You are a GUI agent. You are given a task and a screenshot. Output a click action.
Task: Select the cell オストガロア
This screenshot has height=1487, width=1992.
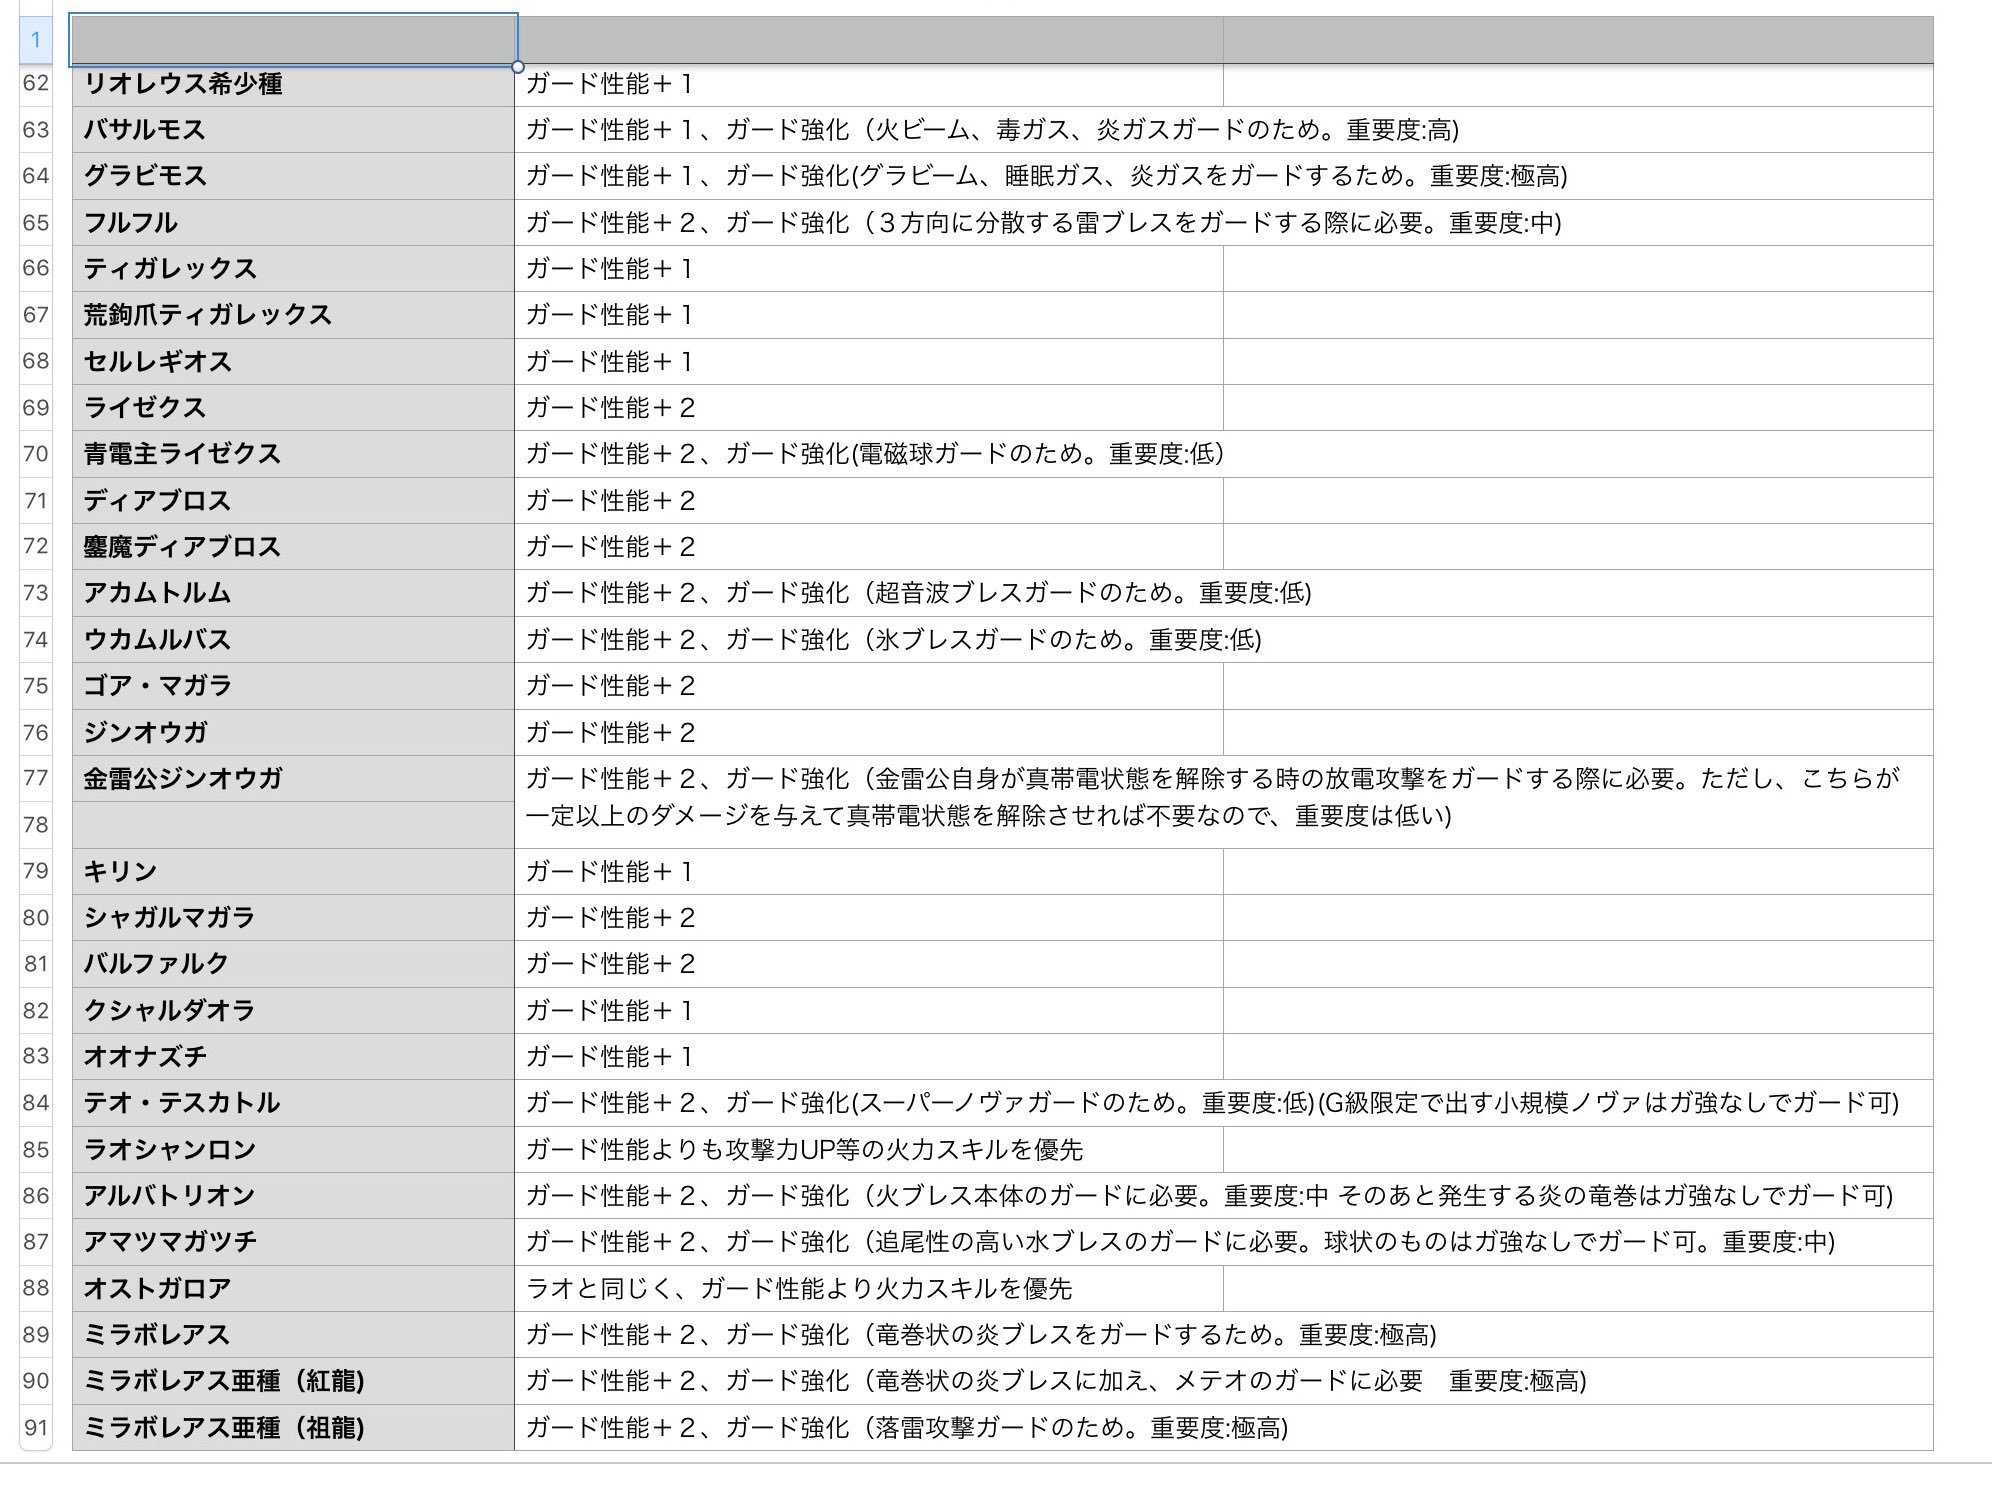point(293,1288)
